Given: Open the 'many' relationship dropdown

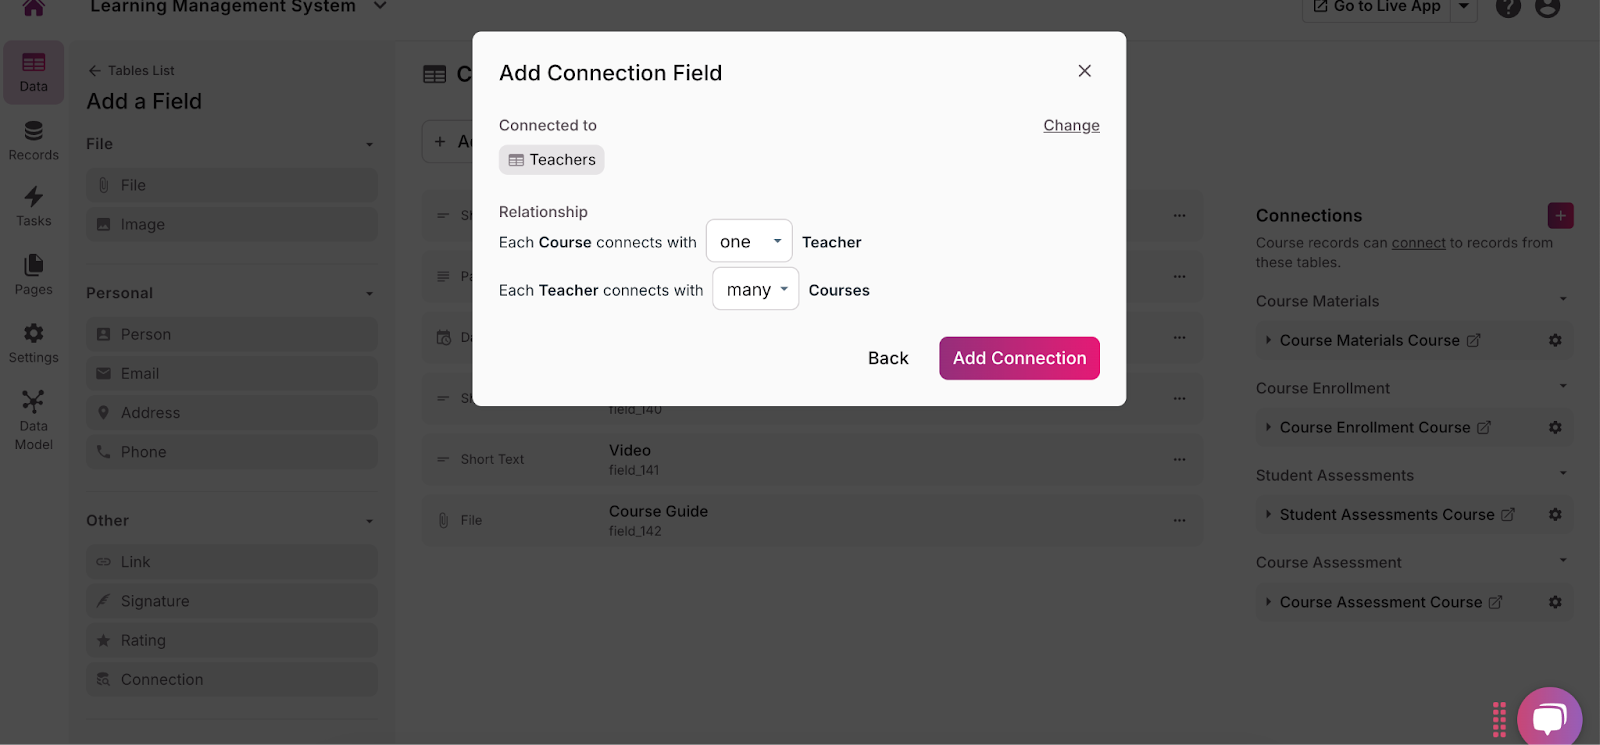Looking at the screenshot, I should (755, 289).
